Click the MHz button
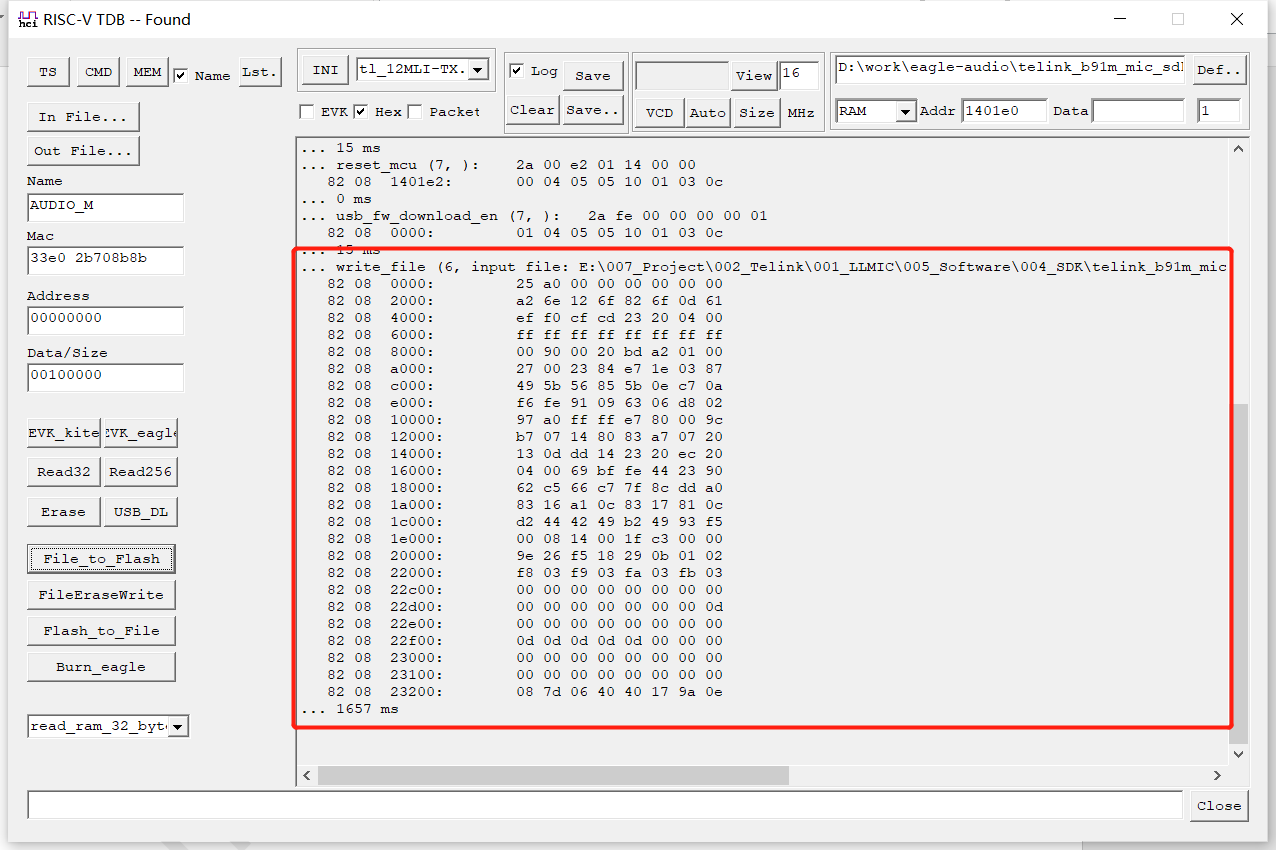 (800, 113)
